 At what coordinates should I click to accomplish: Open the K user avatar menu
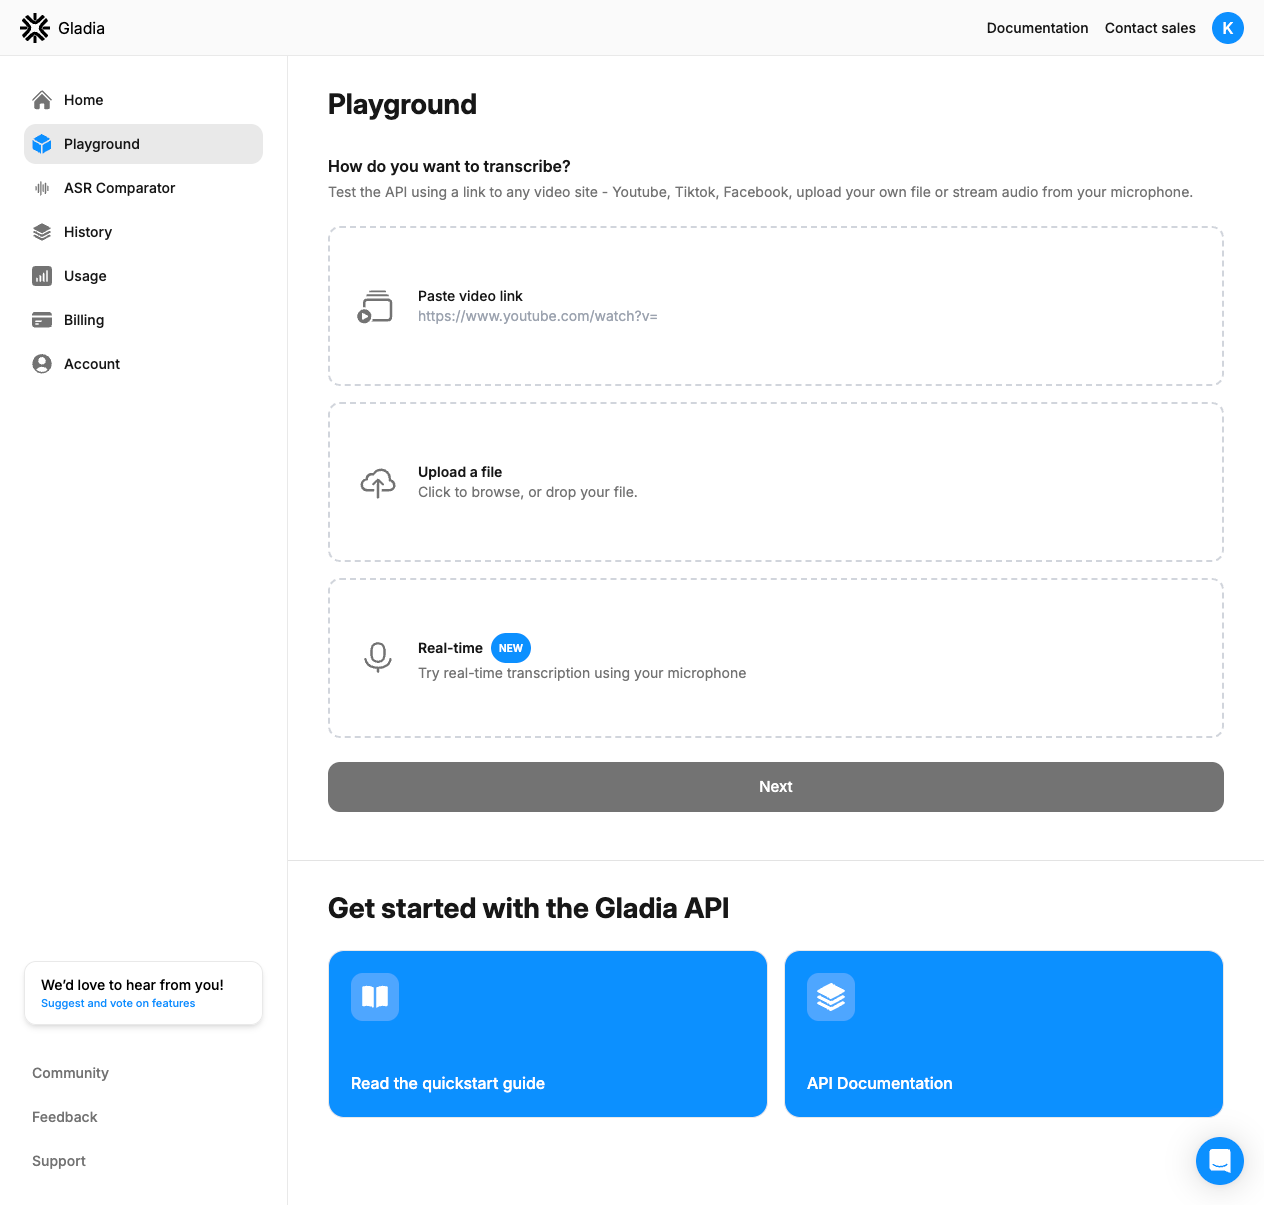click(x=1228, y=28)
